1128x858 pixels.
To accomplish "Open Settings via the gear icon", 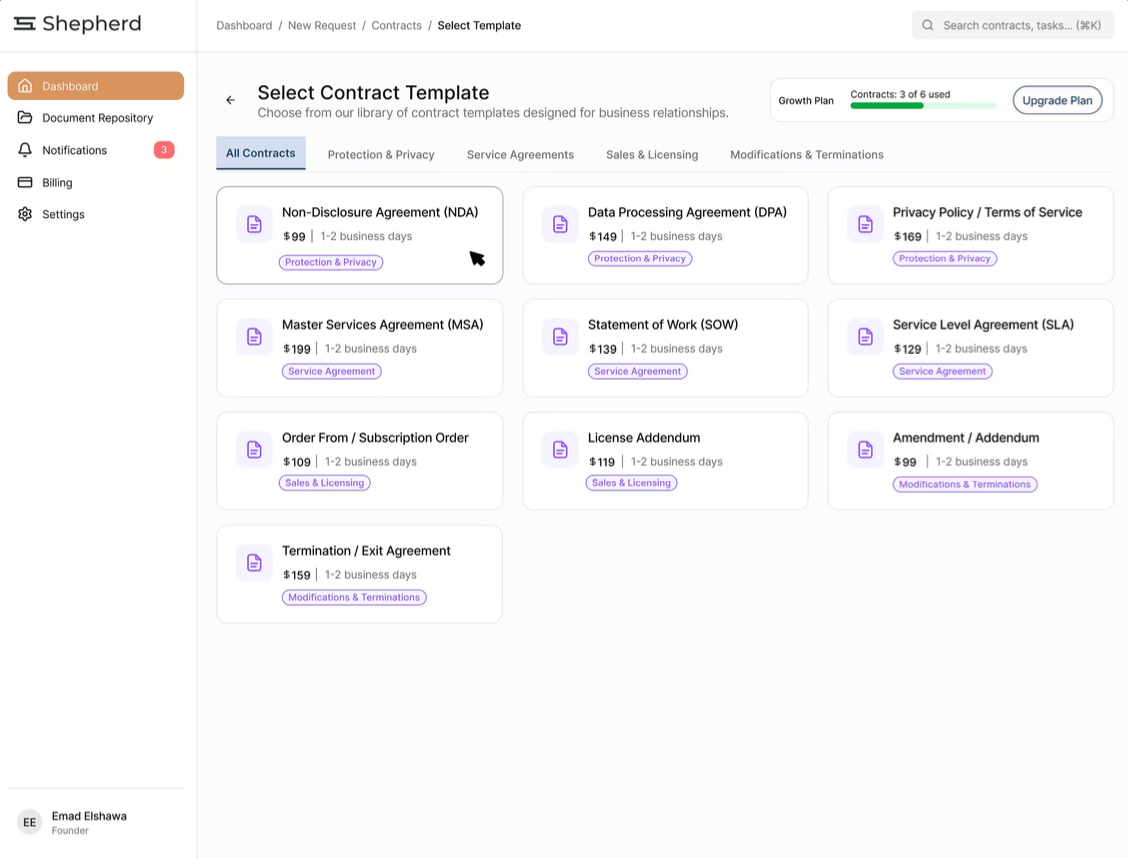I will pos(25,214).
